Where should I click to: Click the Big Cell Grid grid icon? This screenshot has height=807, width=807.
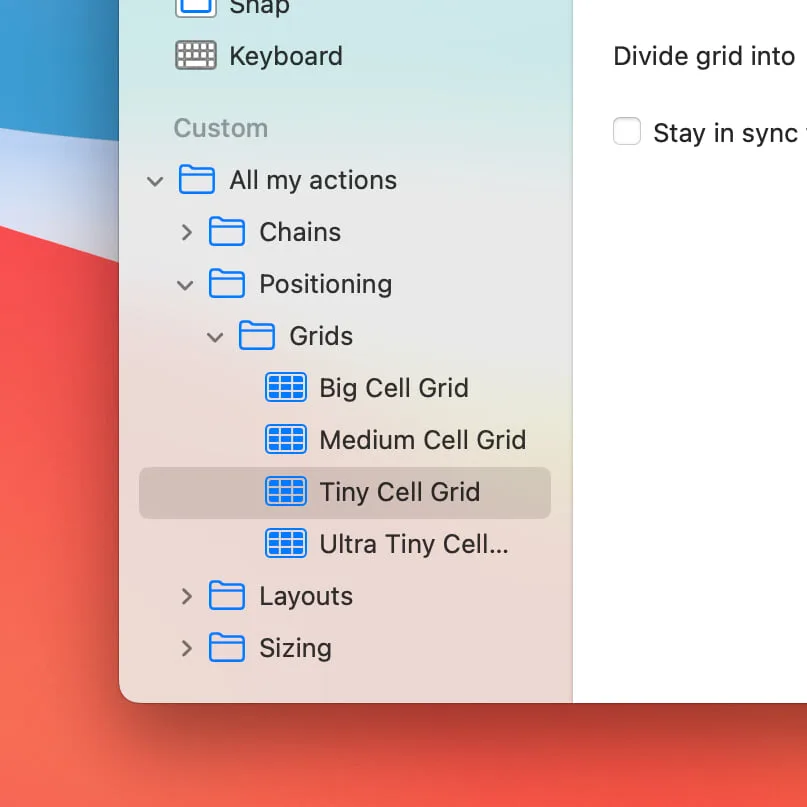pyautogui.click(x=286, y=387)
